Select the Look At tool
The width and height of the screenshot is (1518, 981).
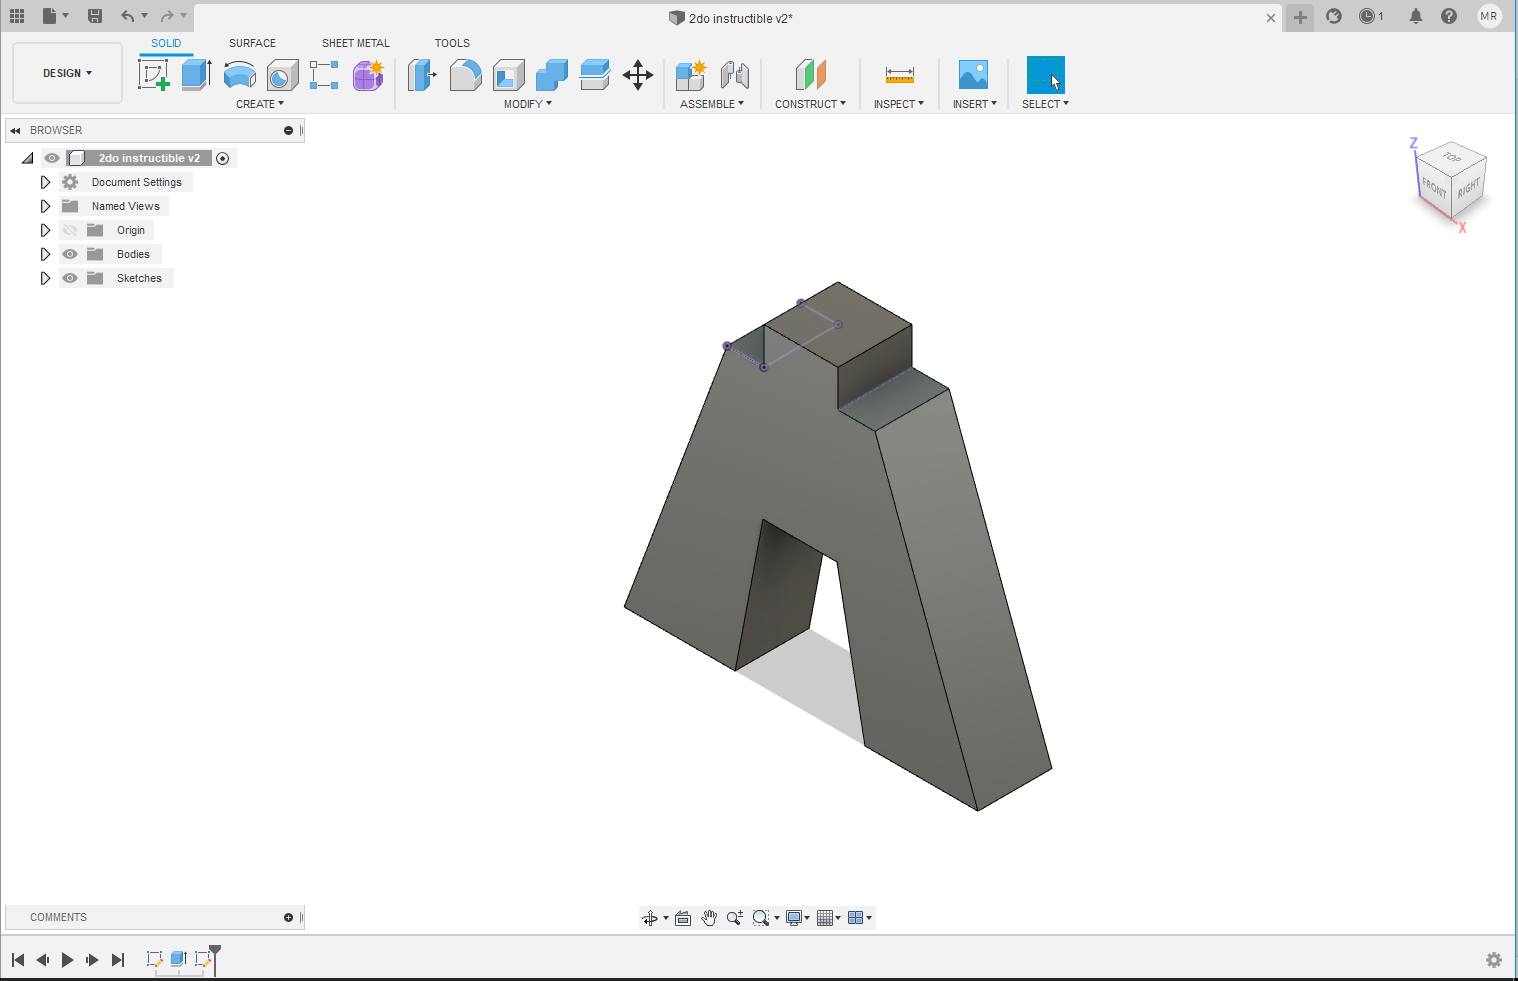click(683, 918)
